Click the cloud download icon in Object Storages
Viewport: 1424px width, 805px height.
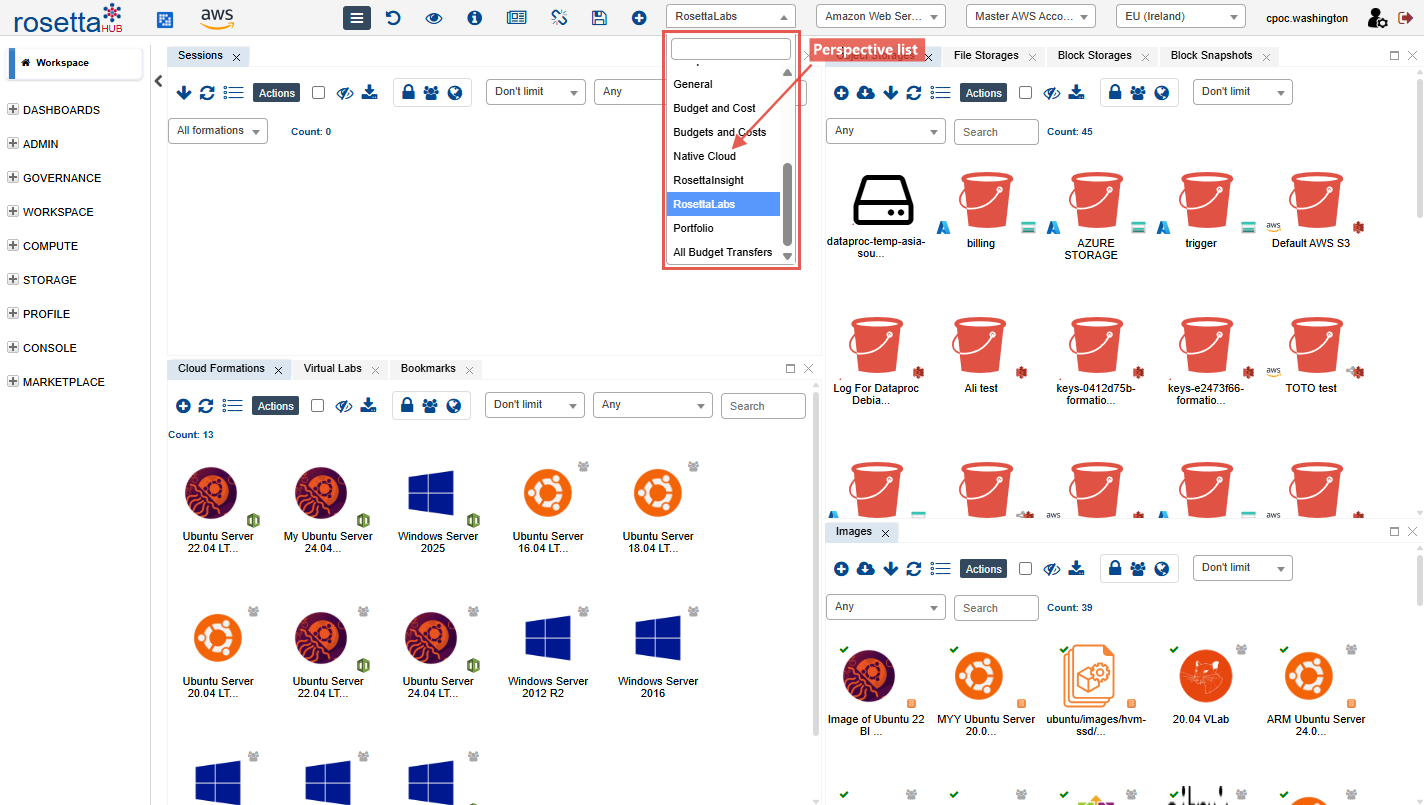point(866,93)
